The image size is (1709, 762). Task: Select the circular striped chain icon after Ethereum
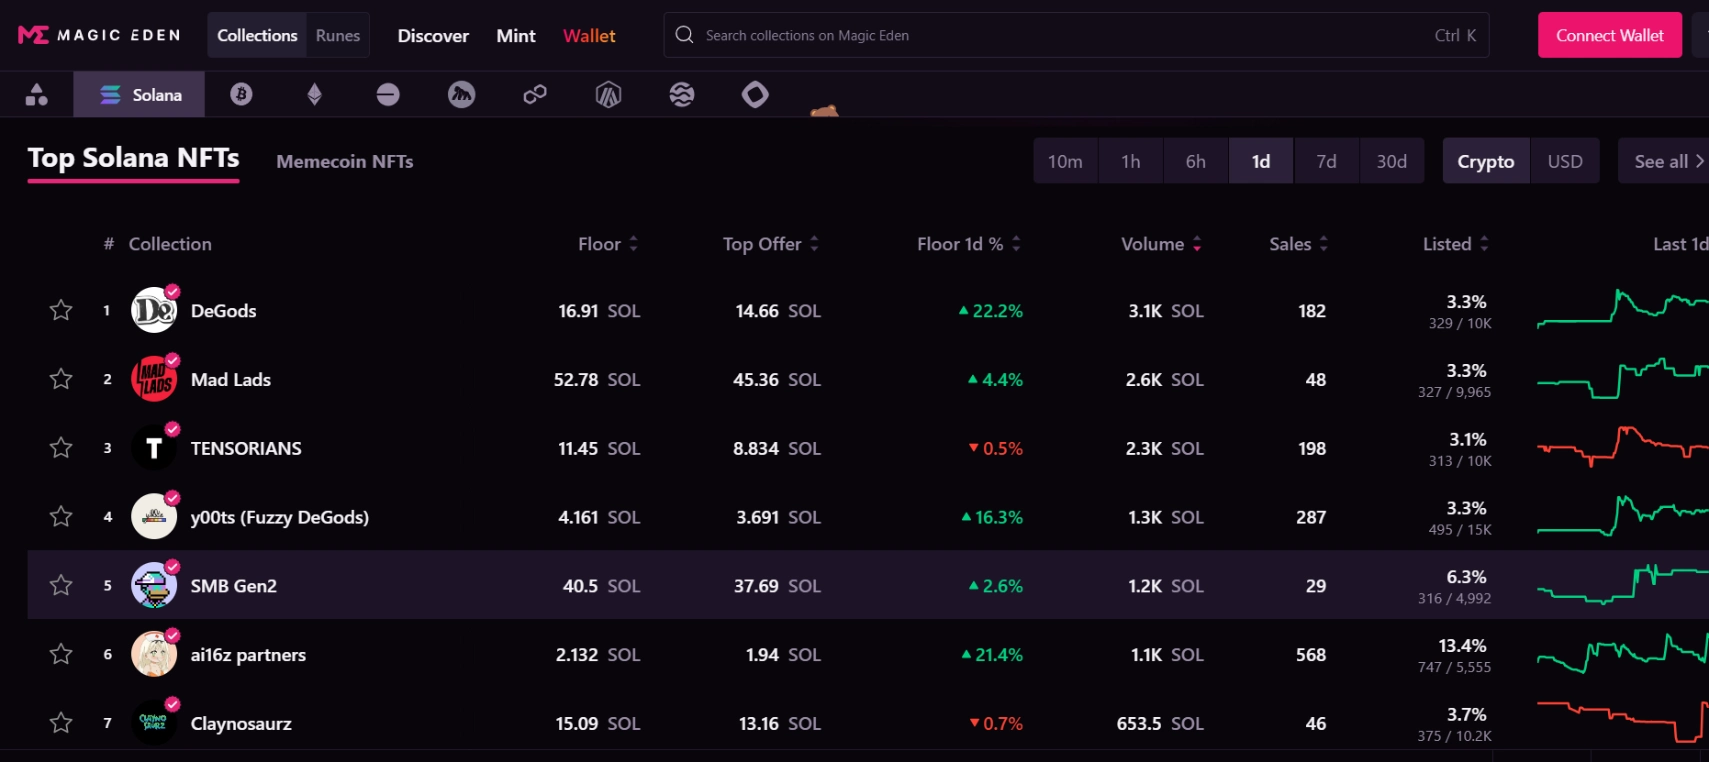(x=388, y=95)
